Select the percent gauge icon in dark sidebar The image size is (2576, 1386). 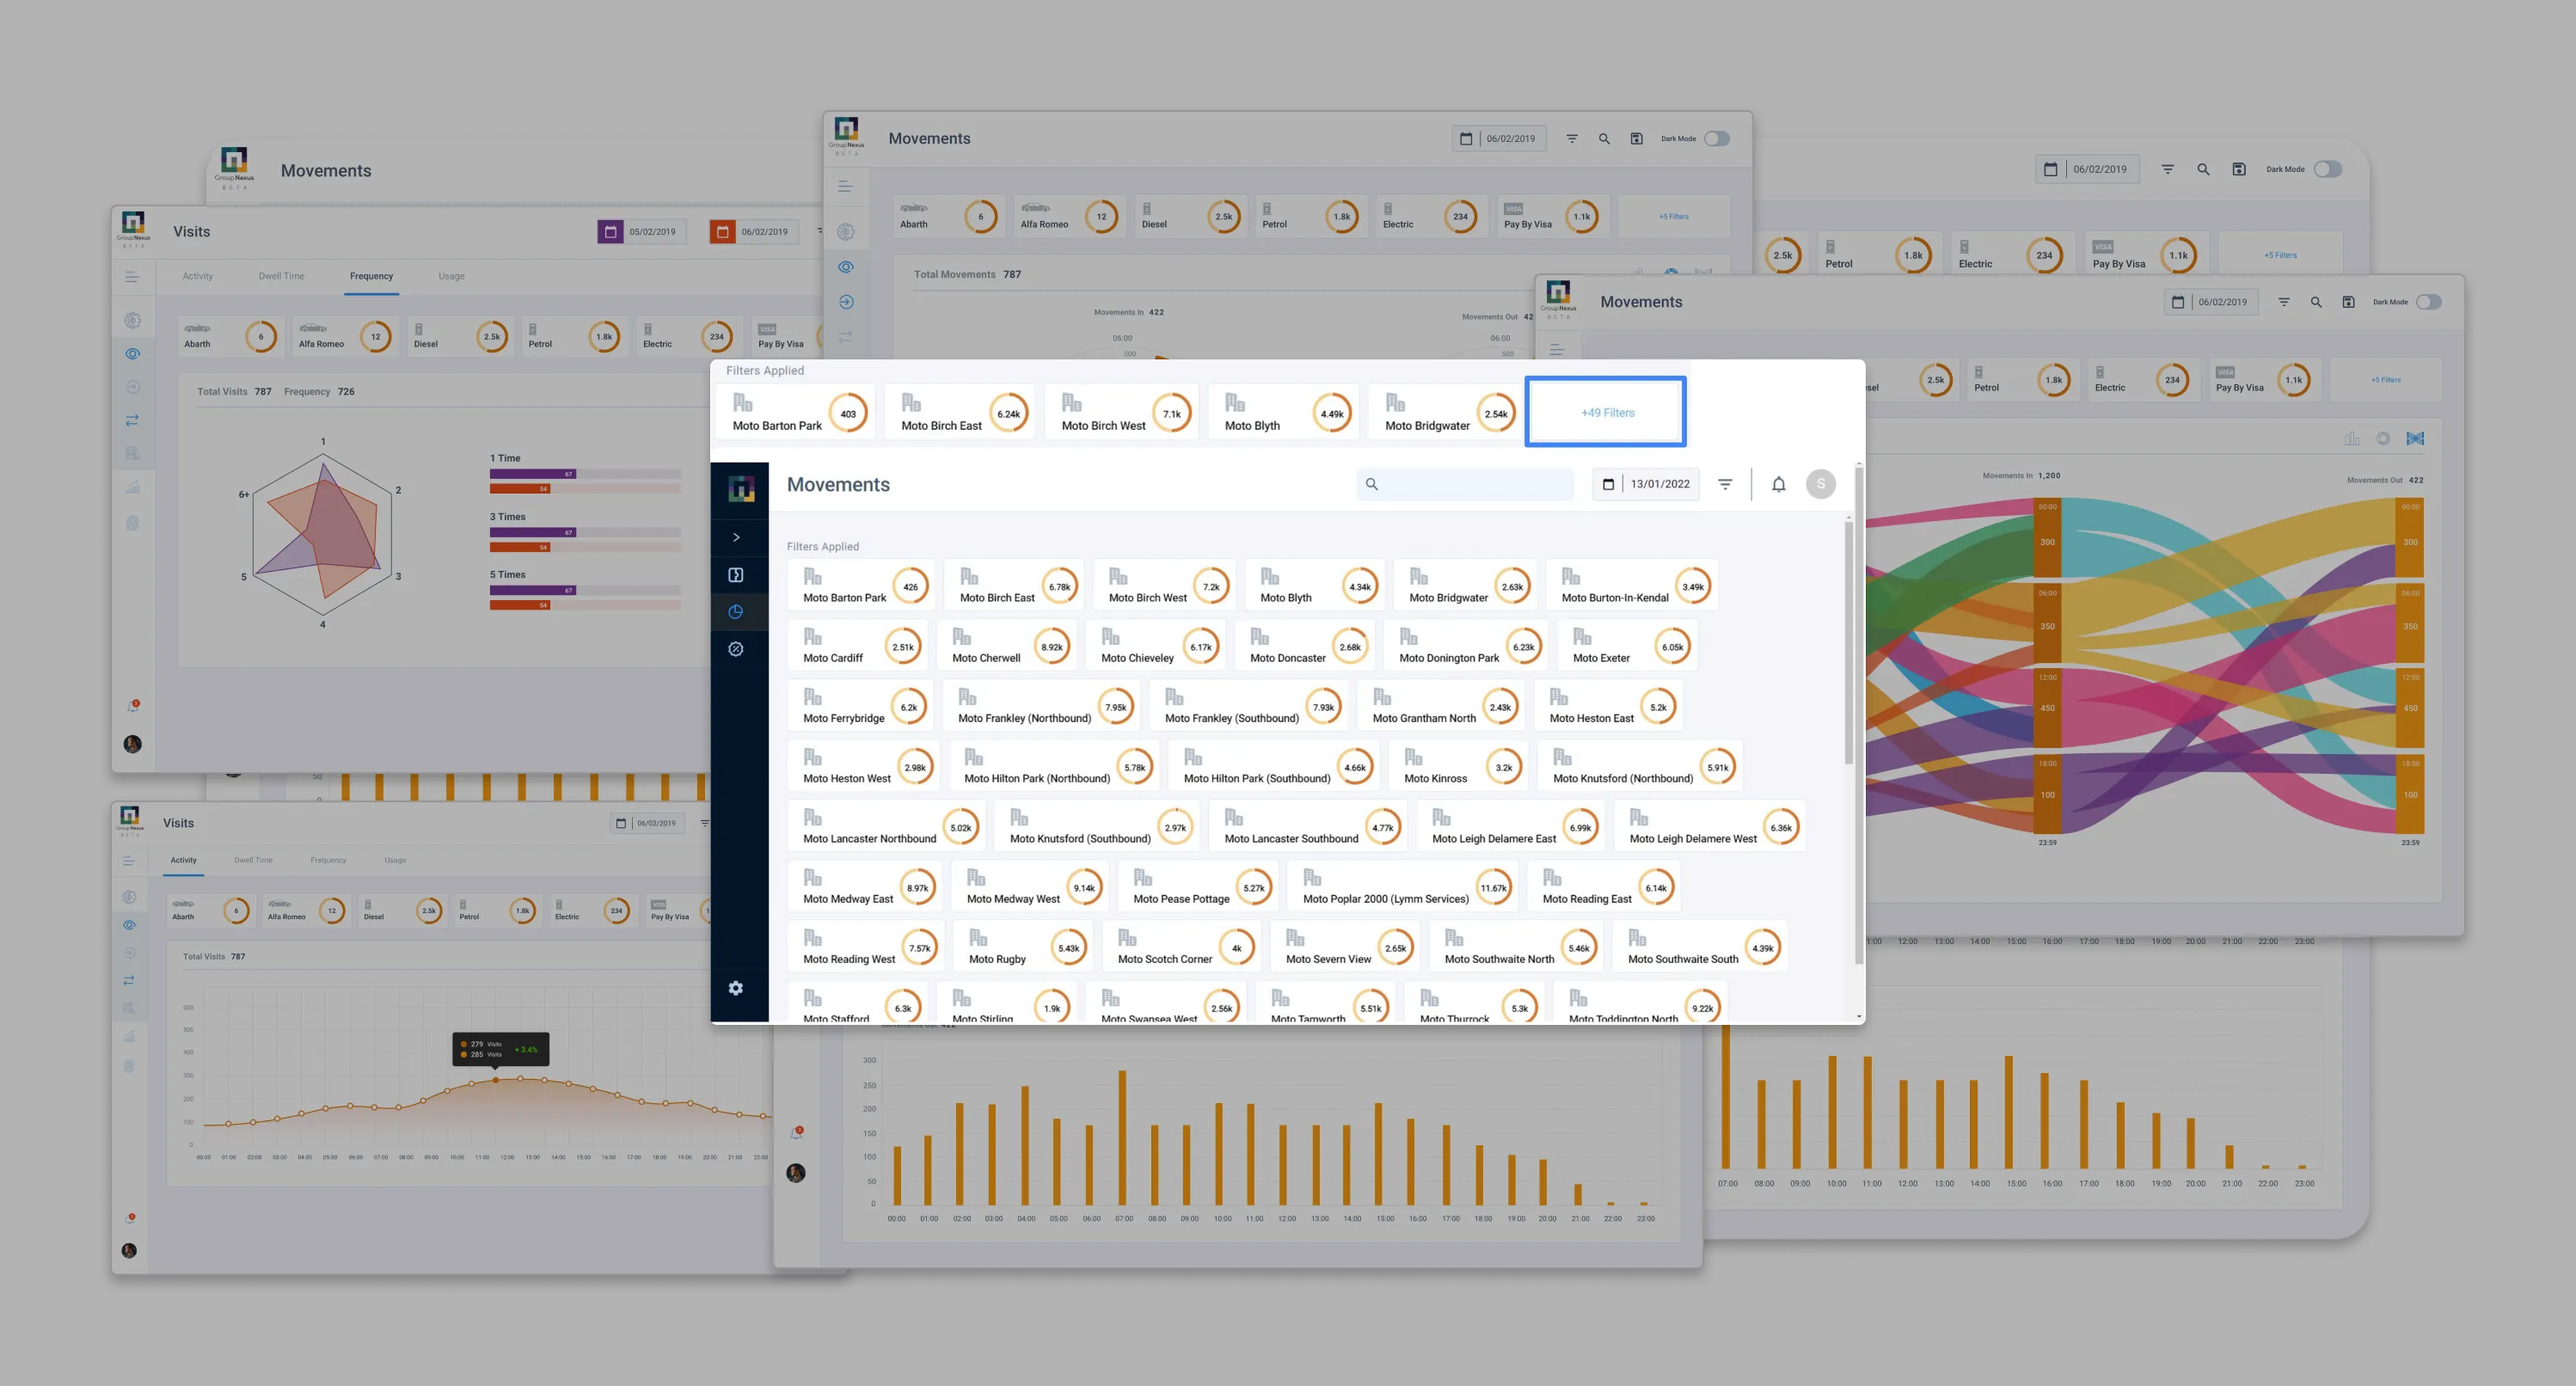pyautogui.click(x=736, y=649)
